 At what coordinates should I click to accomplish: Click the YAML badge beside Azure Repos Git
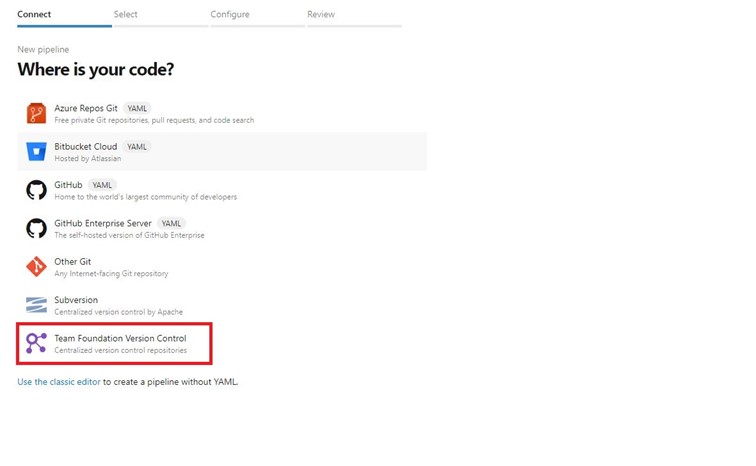click(137, 108)
